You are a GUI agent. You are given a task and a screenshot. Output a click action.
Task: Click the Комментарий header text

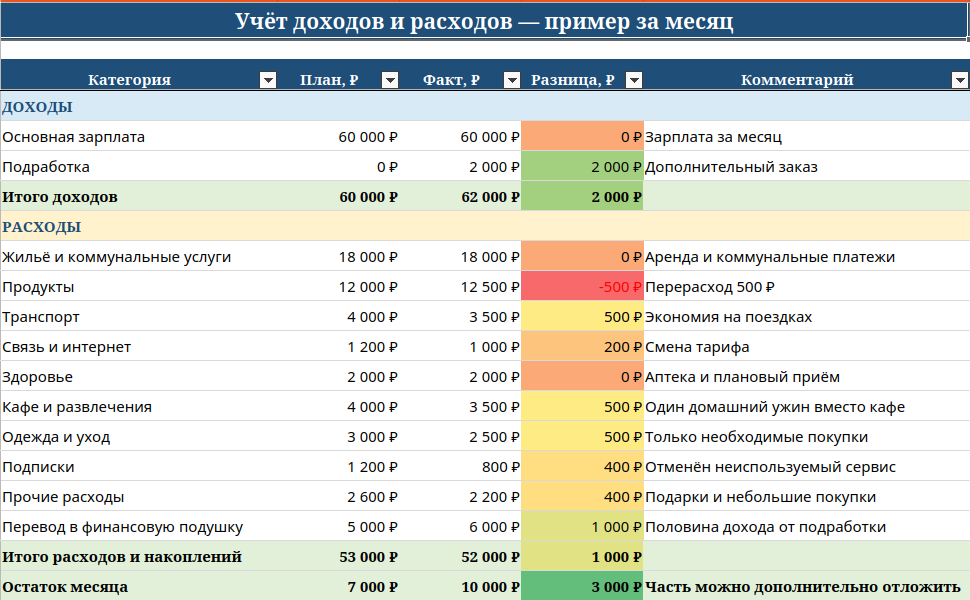coord(797,80)
